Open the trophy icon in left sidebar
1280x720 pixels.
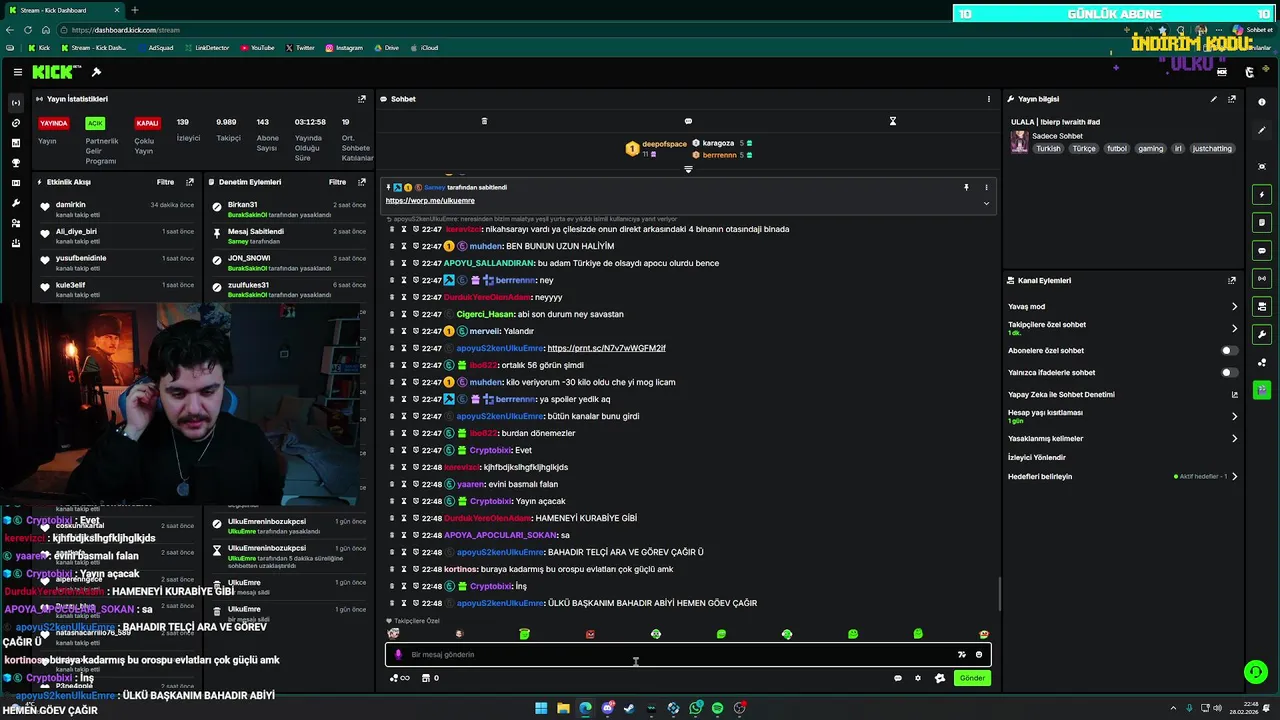coord(15,163)
